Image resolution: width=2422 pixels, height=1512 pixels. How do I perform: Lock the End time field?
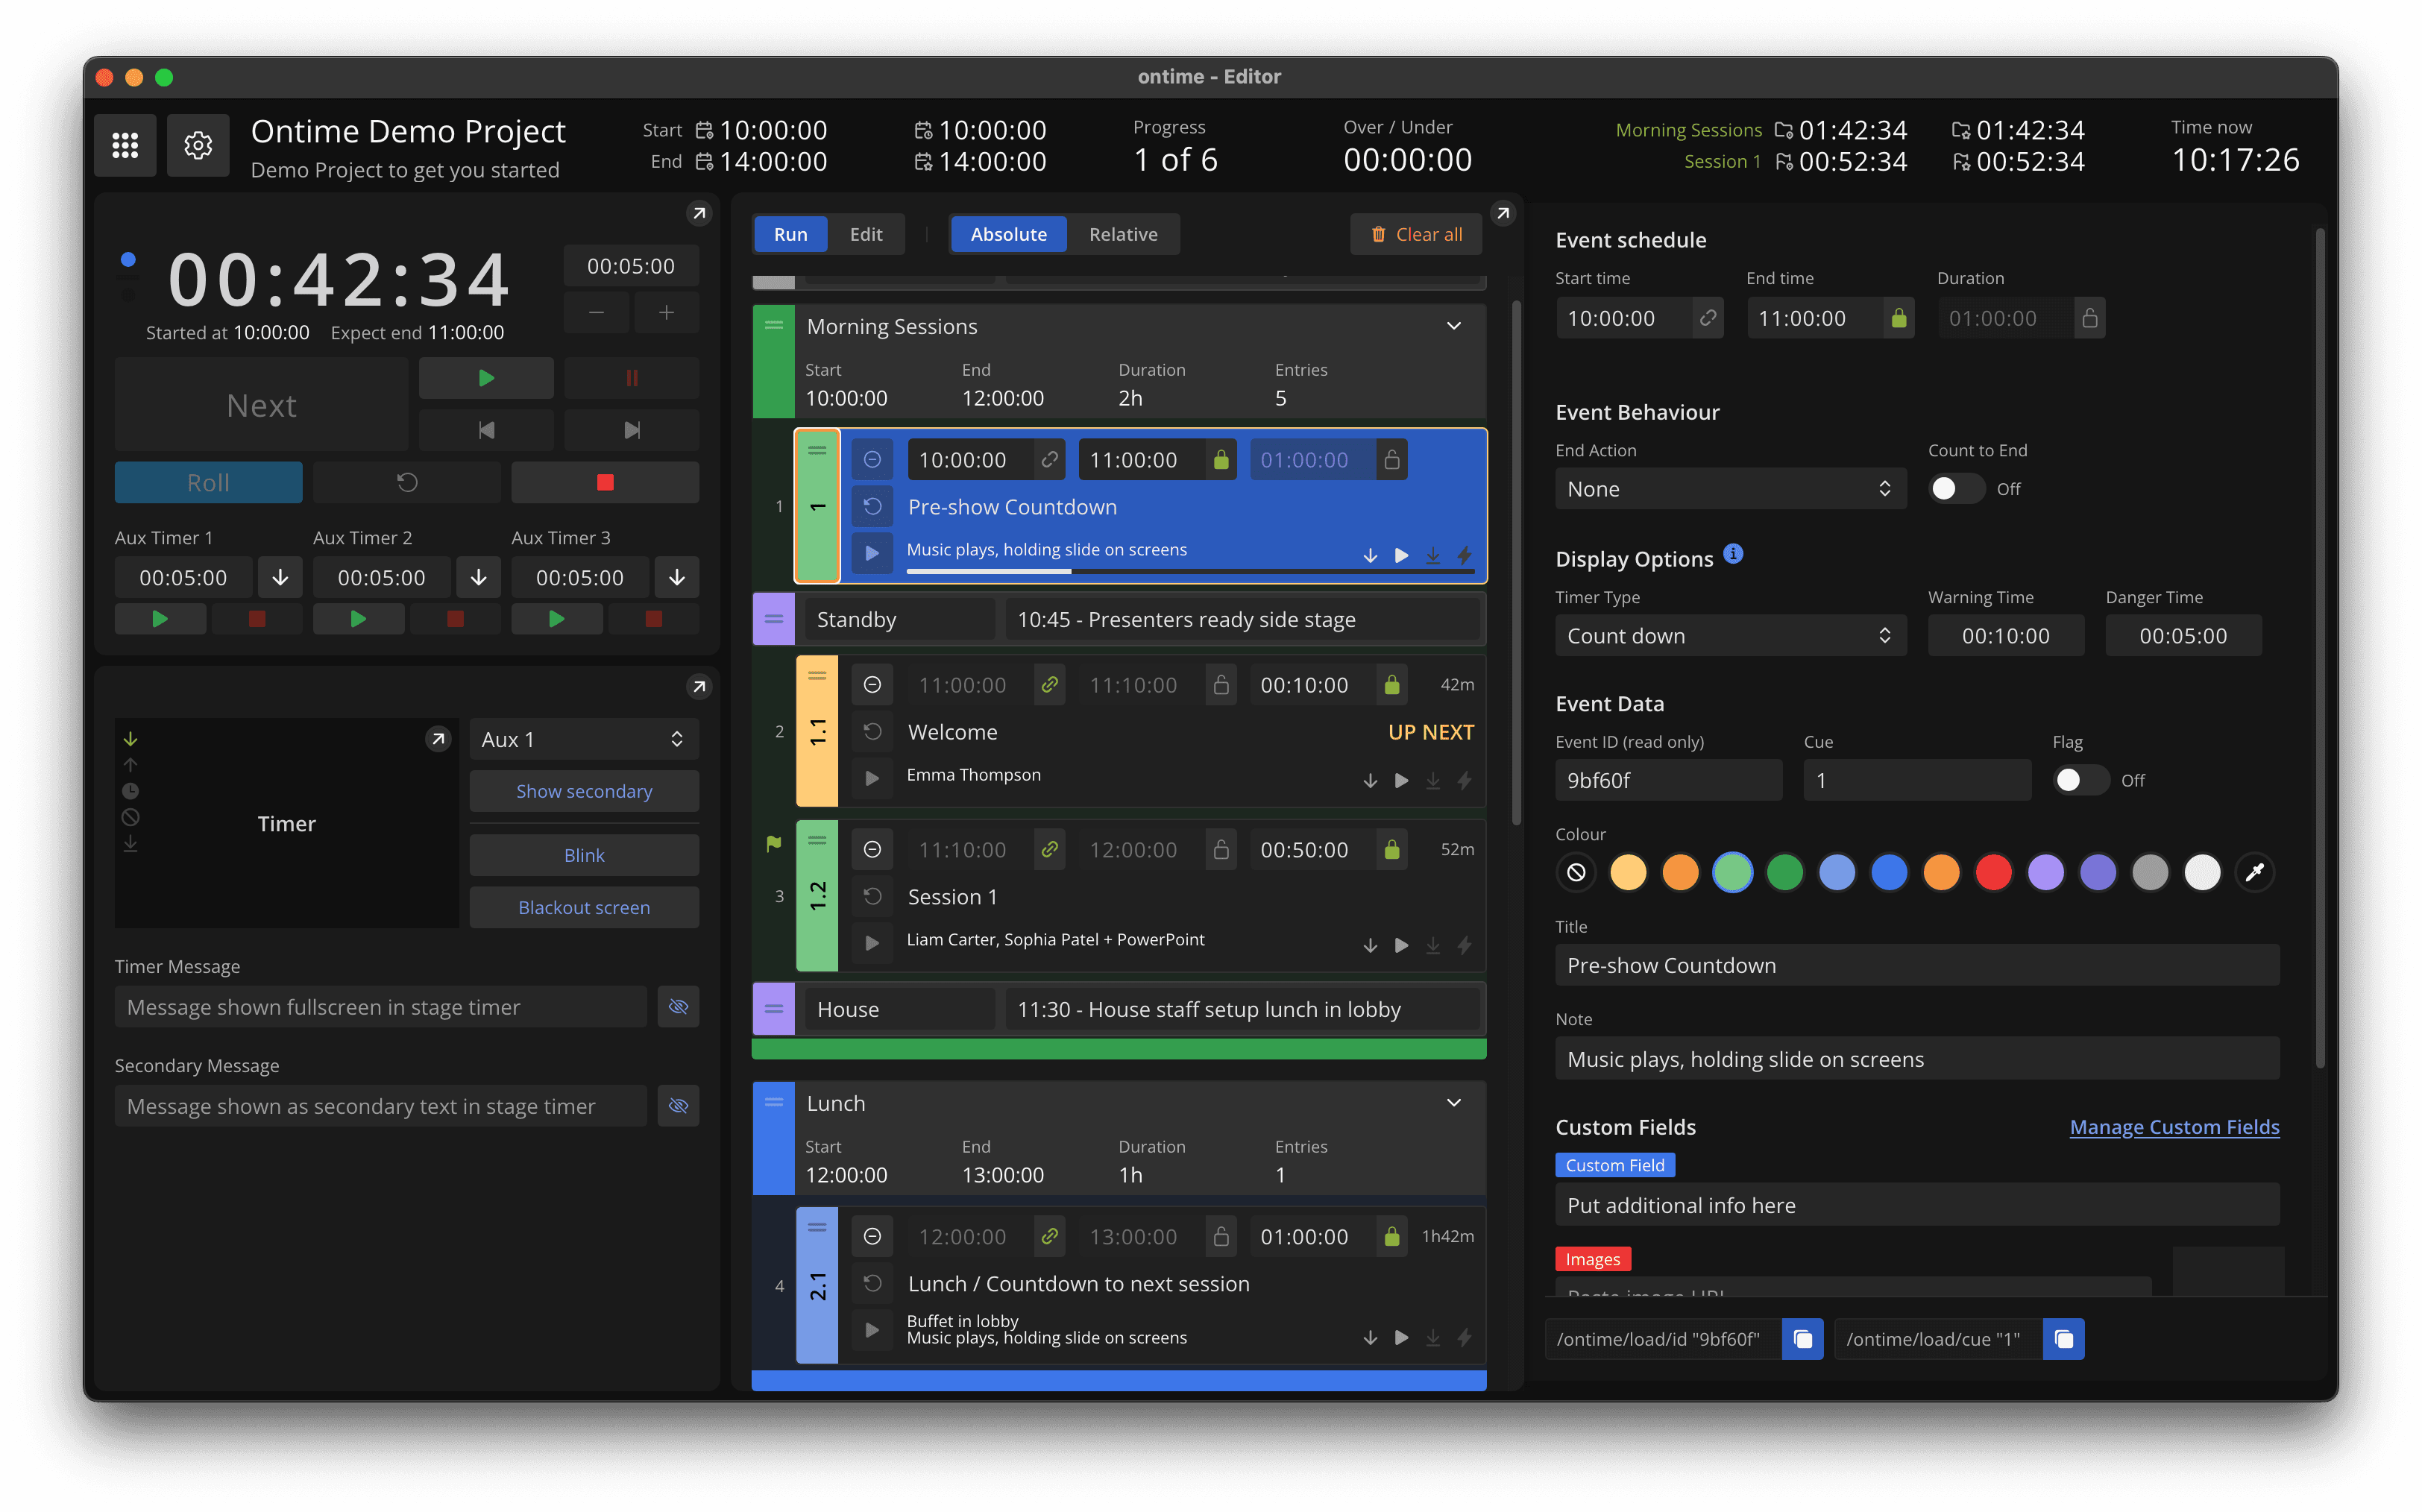click(1898, 318)
